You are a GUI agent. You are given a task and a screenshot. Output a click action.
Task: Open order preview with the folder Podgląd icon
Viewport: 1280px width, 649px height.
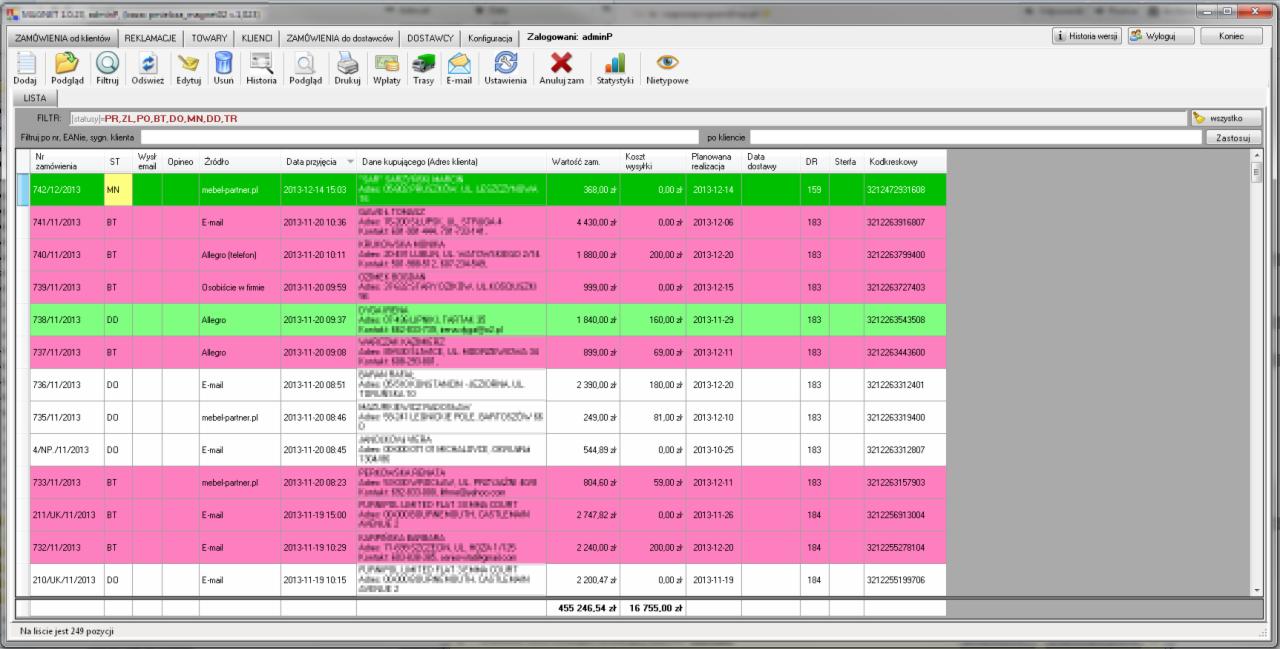(67, 64)
